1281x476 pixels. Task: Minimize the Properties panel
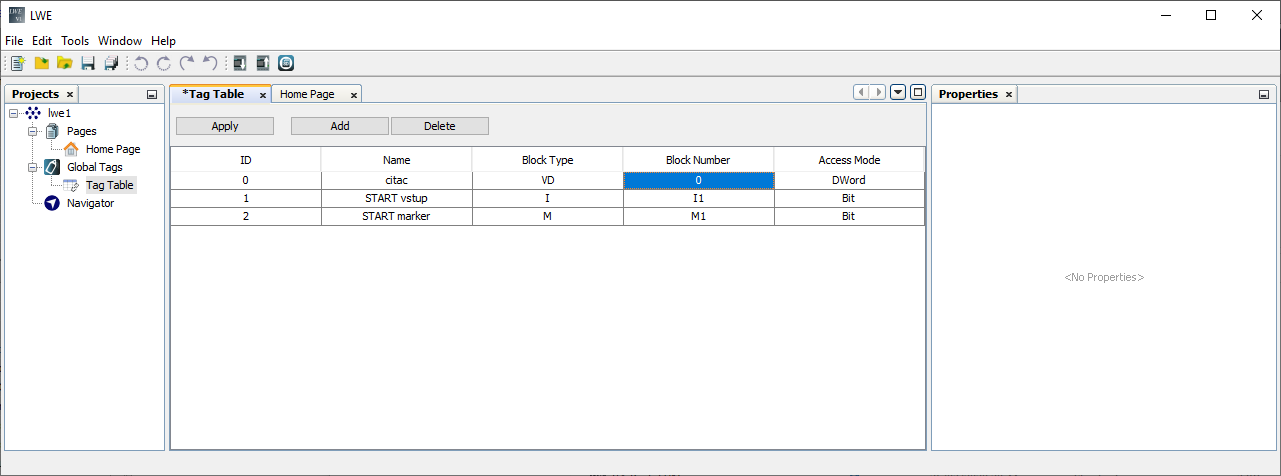pos(1264,95)
